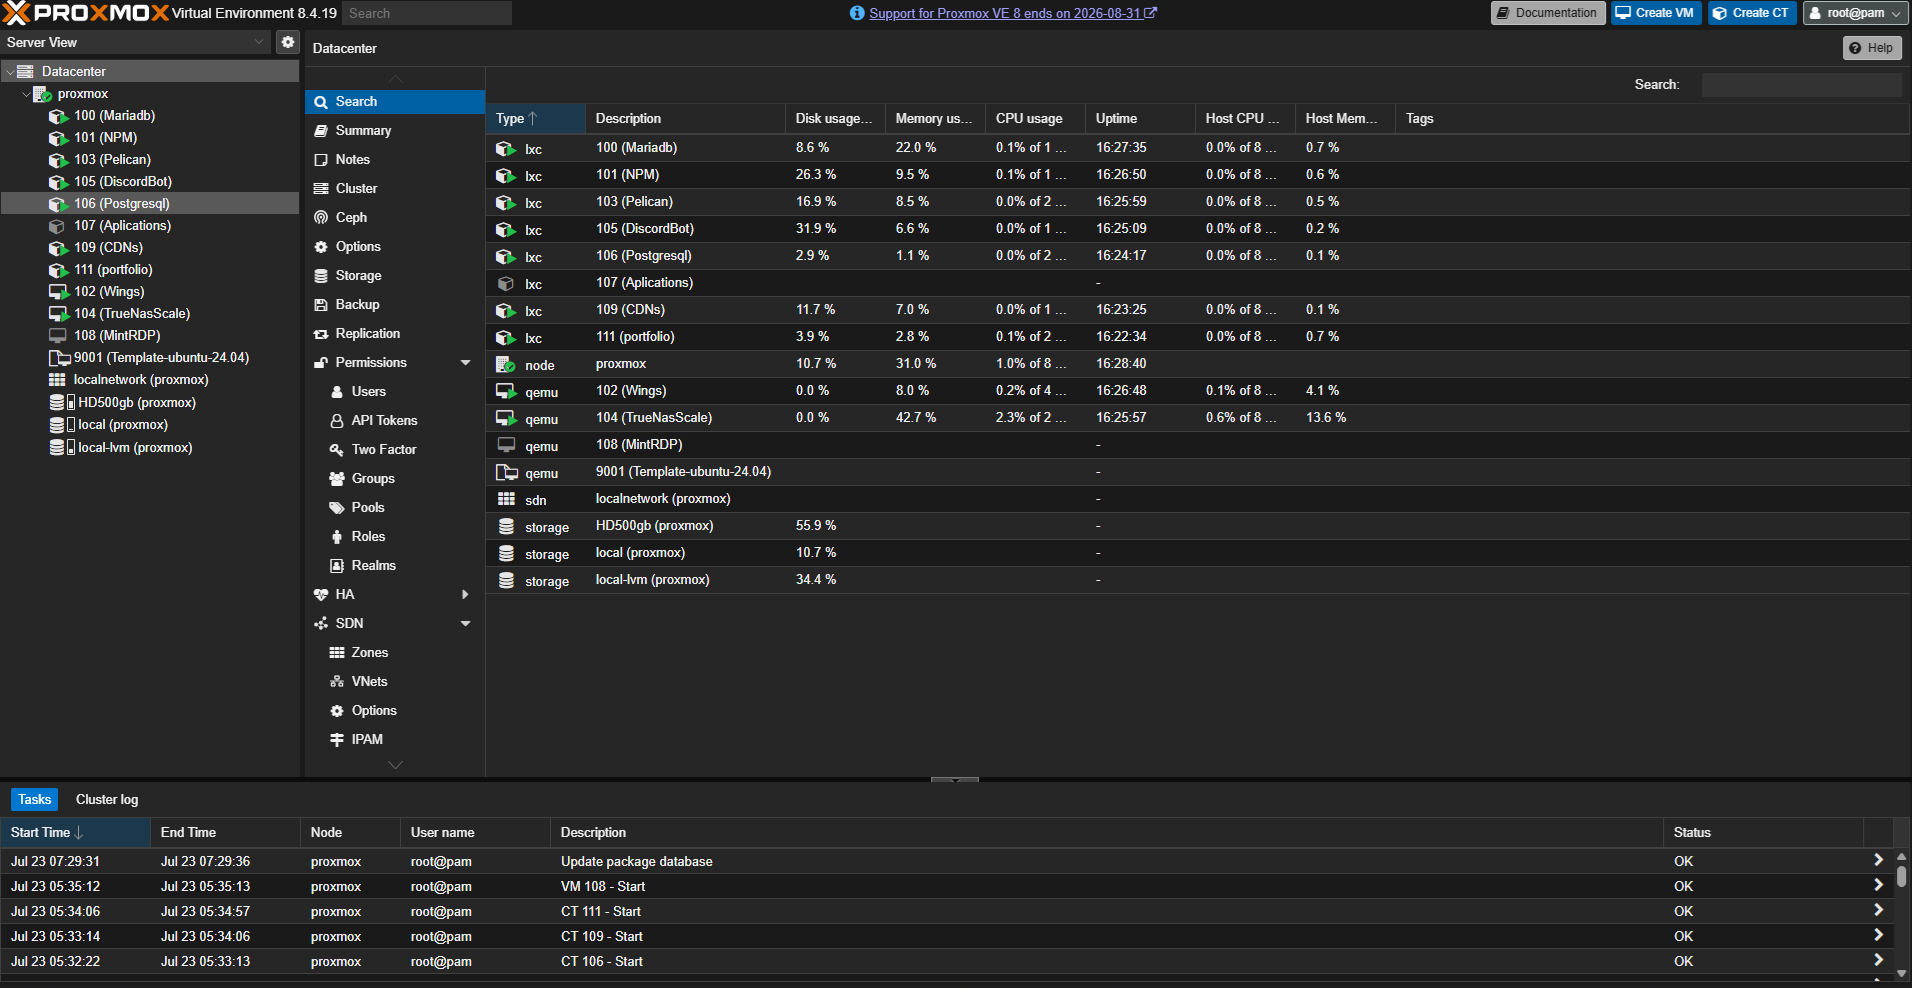
Task: Switch to the Cluster log tab
Action: tap(107, 800)
